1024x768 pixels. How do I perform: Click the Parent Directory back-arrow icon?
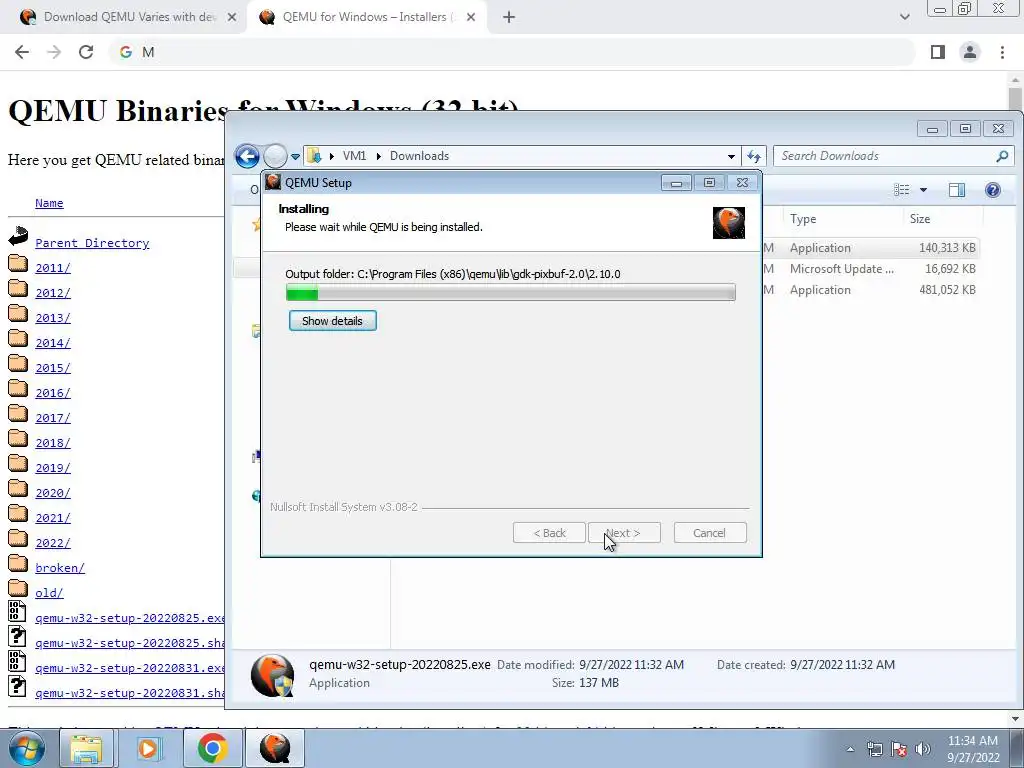coord(18,236)
